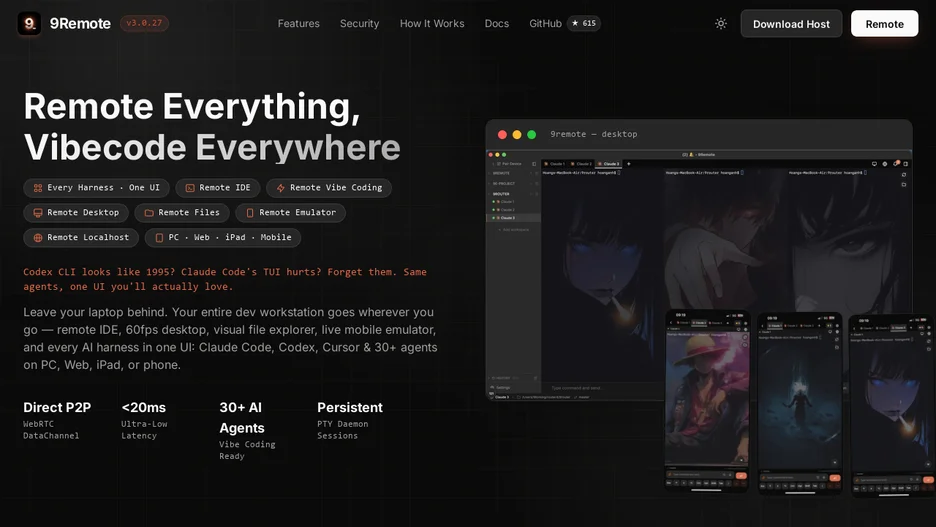This screenshot has height=527, width=936.
Task: Click the WebRTC DataChannel caption
Action: pyautogui.click(x=51, y=430)
